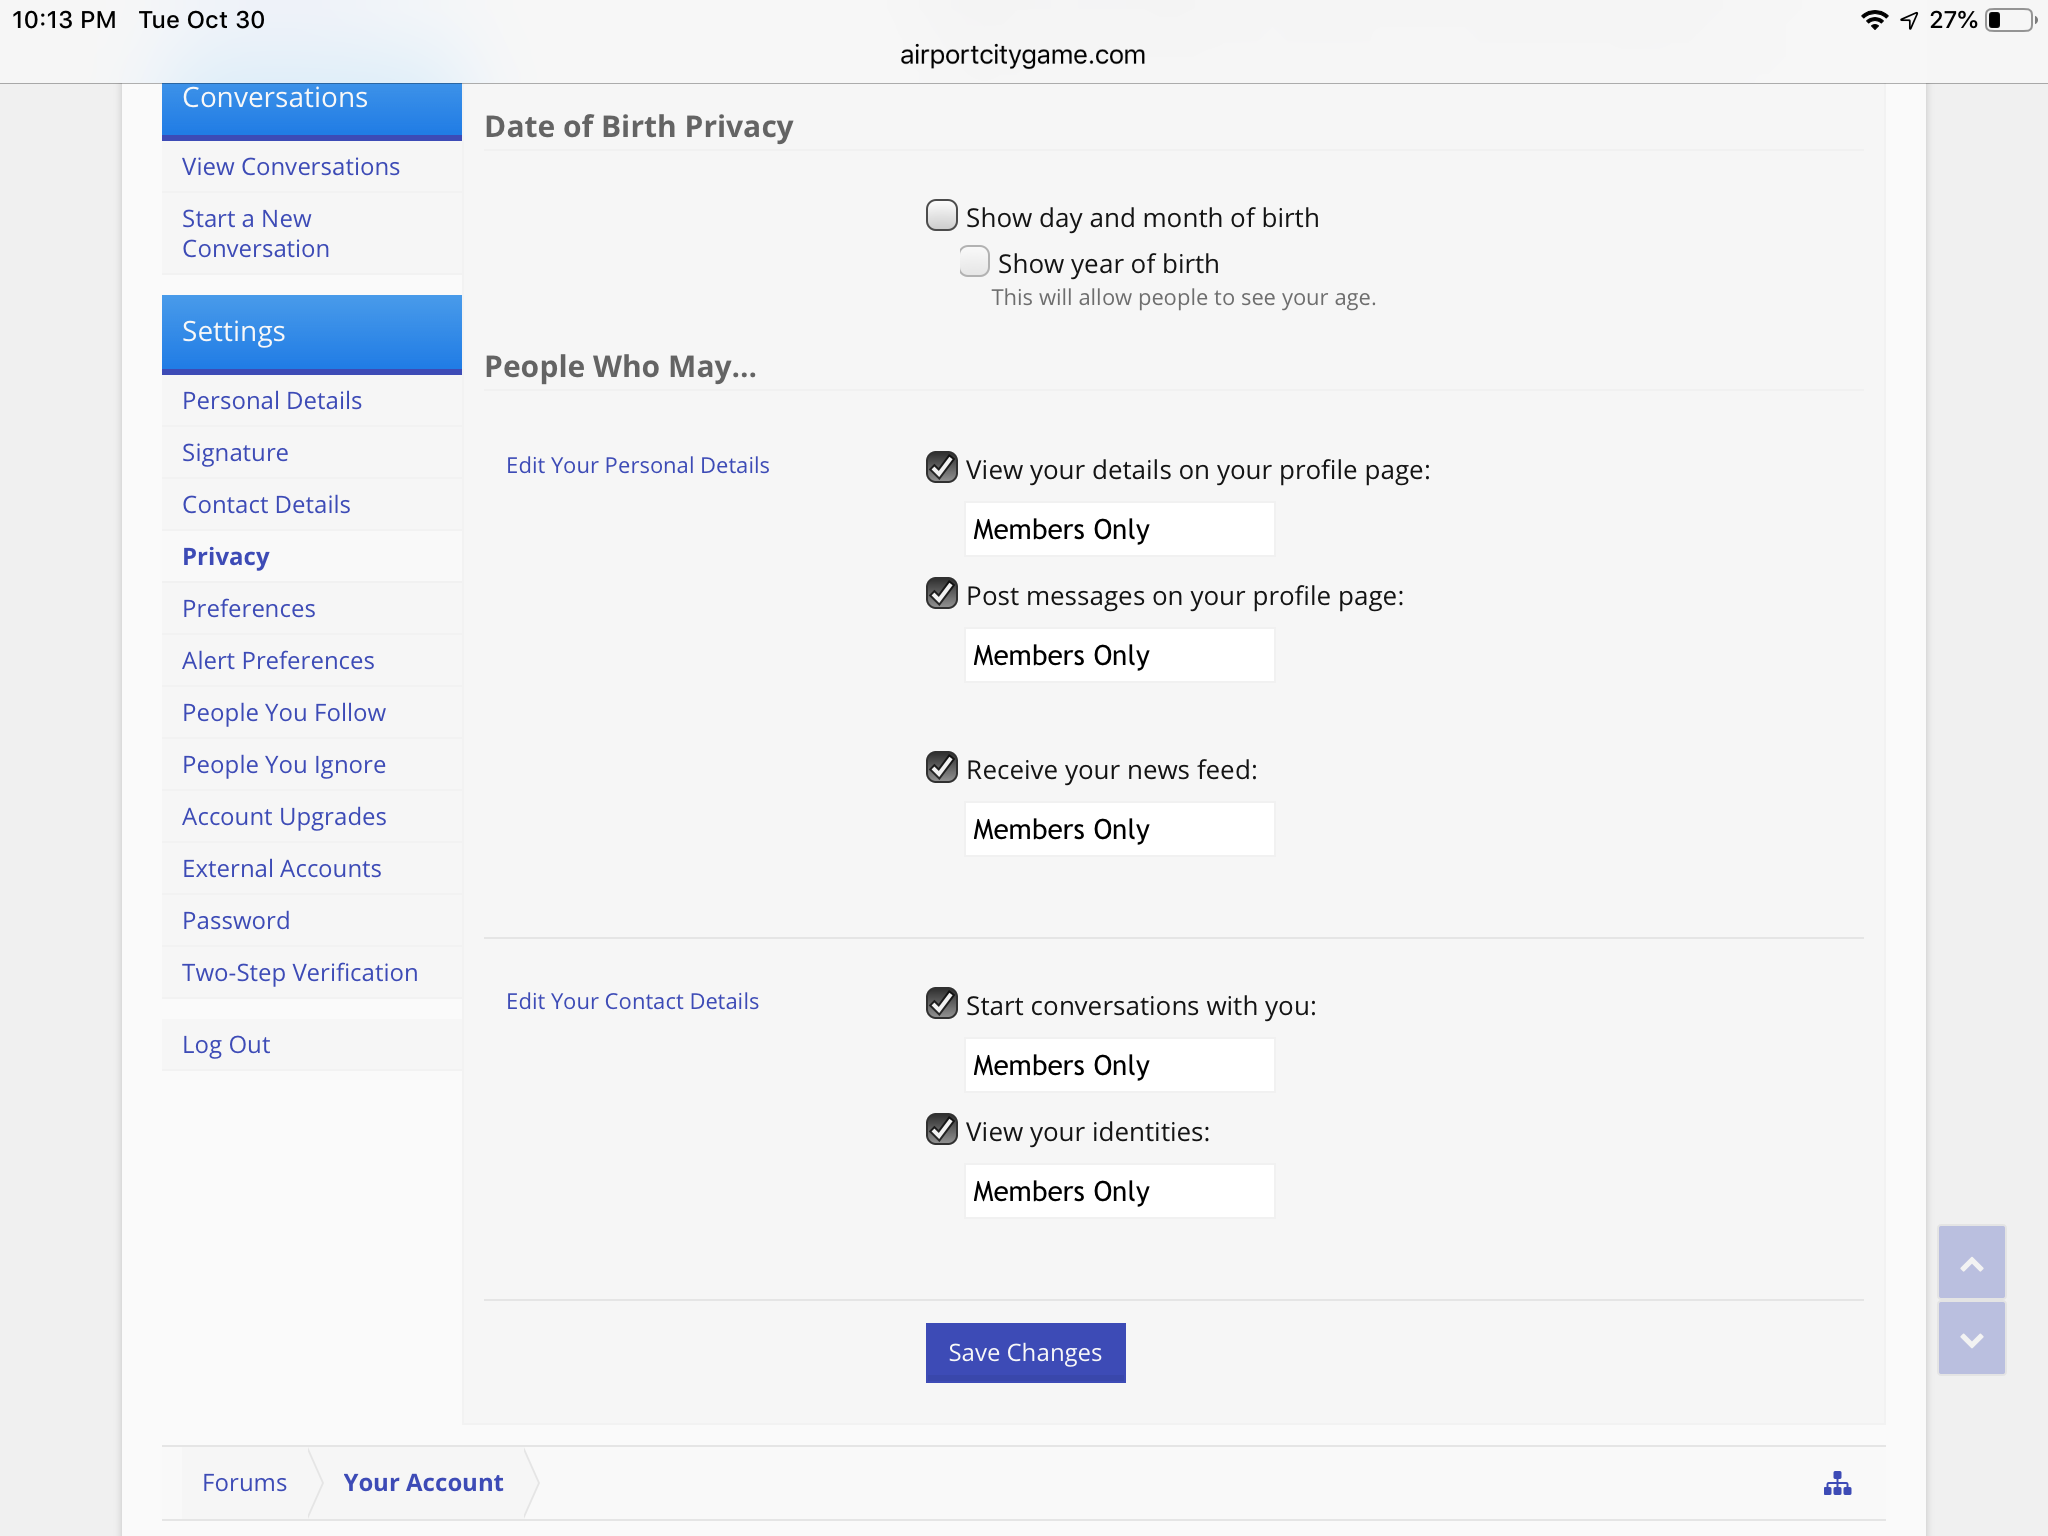This screenshot has width=2048, height=1536.
Task: Click the 'Date of Birth Privacy' heading
Action: pos(639,127)
